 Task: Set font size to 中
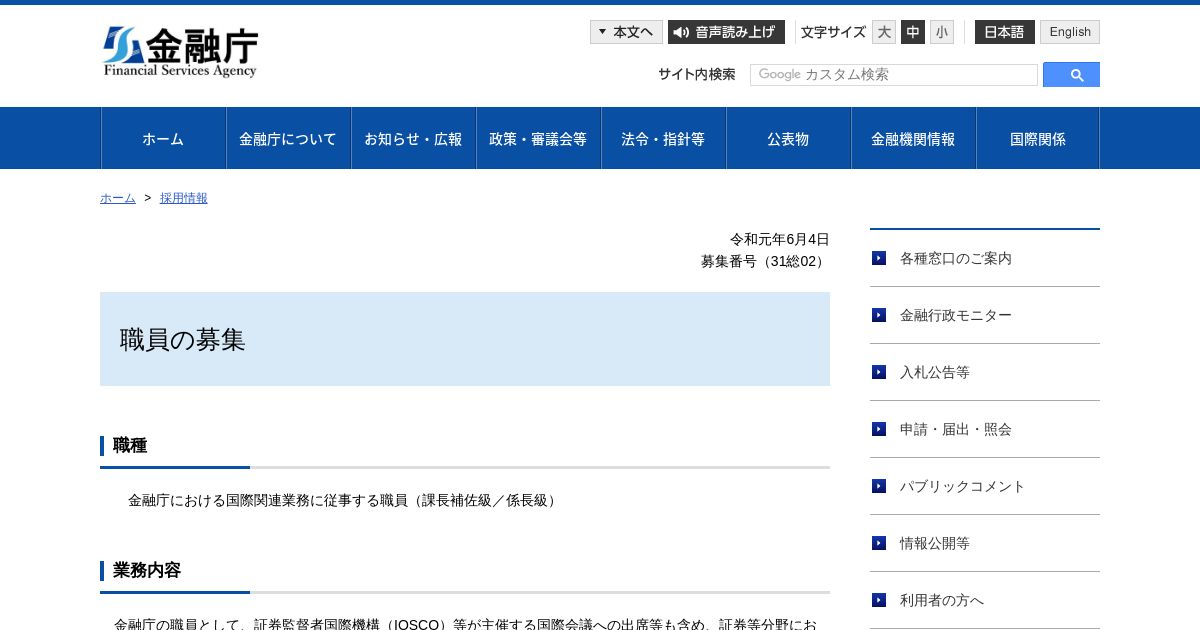(913, 32)
